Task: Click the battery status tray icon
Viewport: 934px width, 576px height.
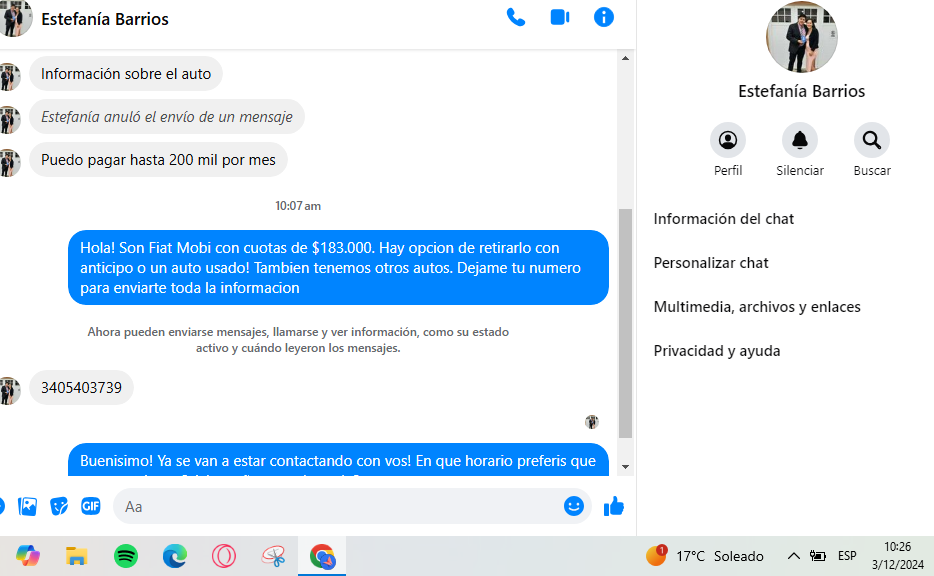Action: click(x=818, y=556)
